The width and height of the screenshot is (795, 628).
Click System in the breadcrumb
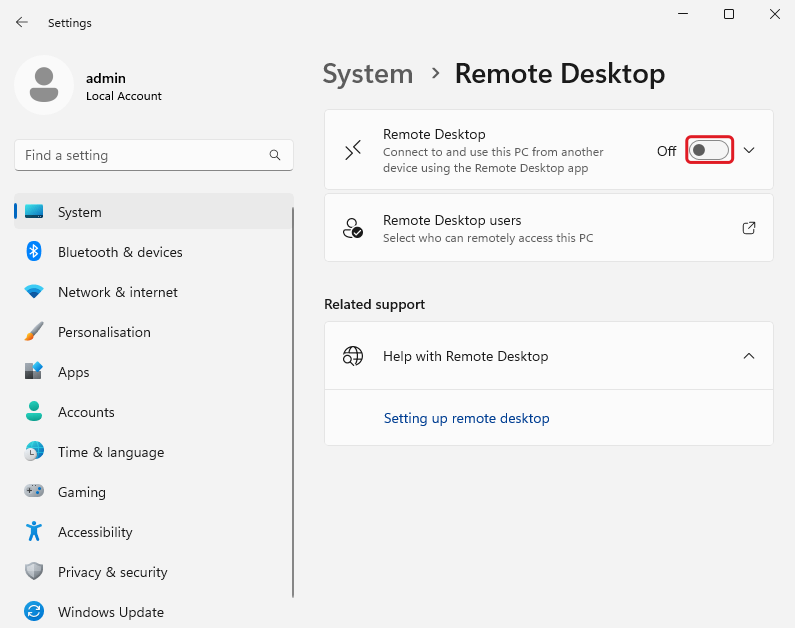tap(367, 74)
